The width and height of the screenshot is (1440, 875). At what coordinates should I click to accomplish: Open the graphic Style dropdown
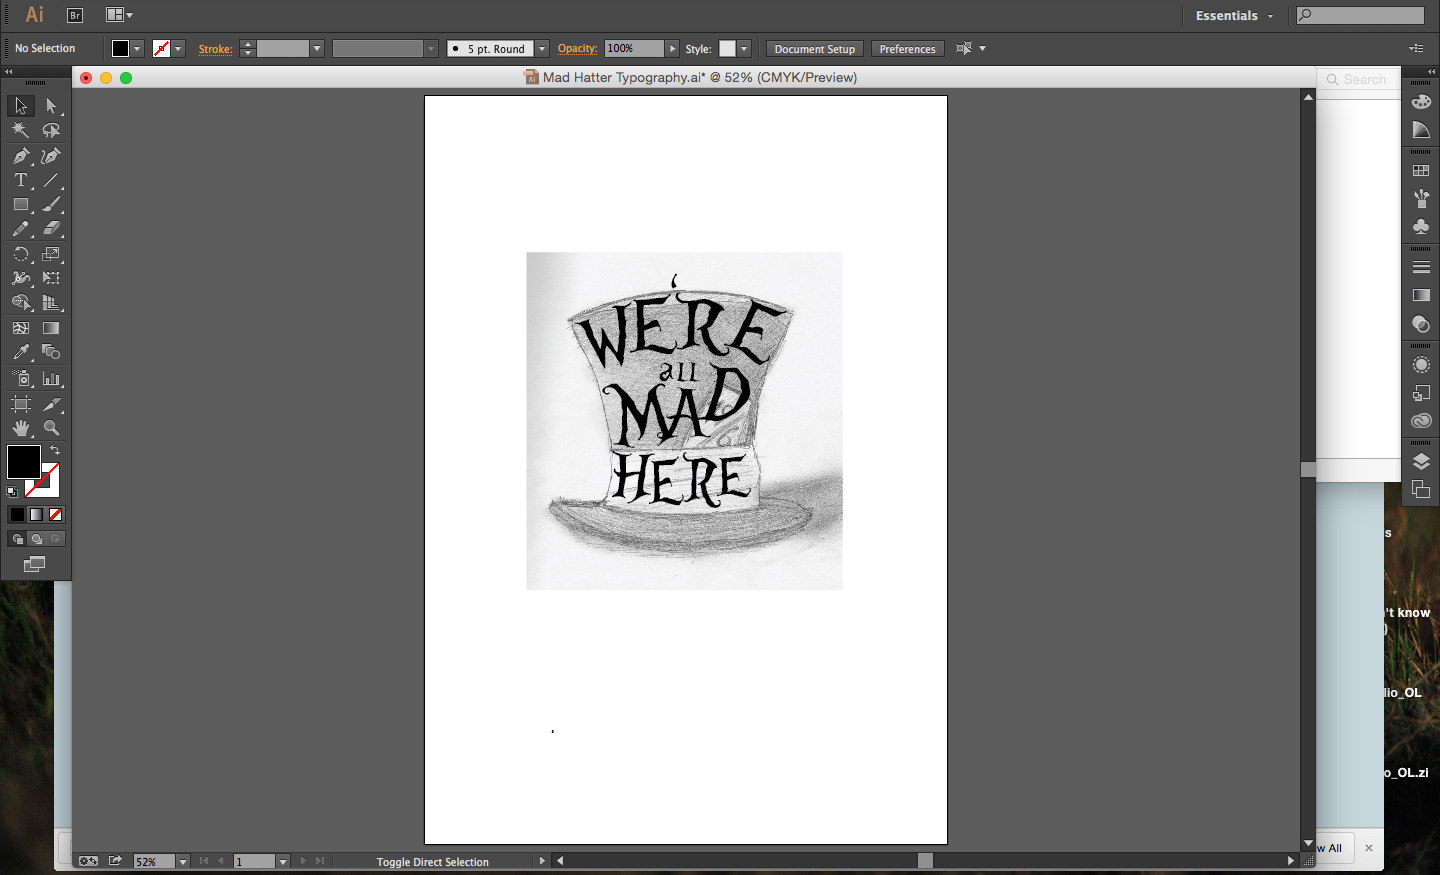click(744, 48)
